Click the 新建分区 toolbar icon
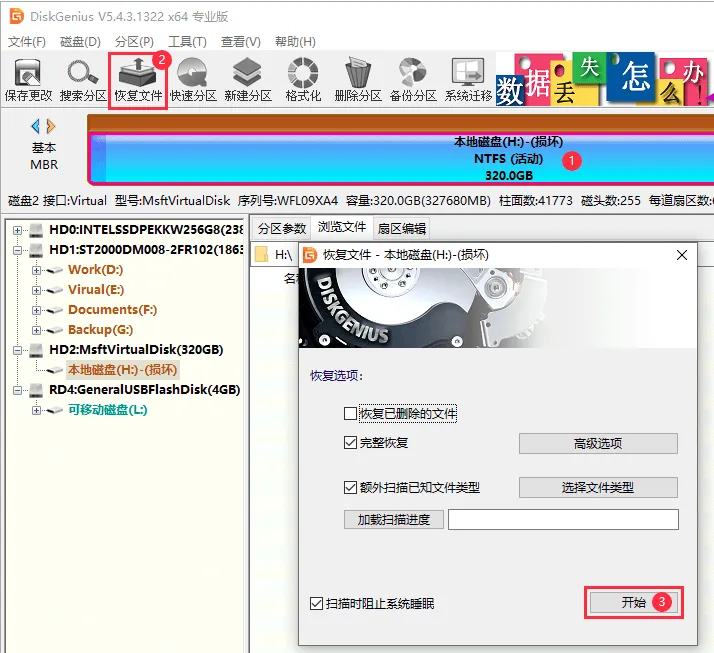This screenshot has height=653, width=714. [248, 80]
